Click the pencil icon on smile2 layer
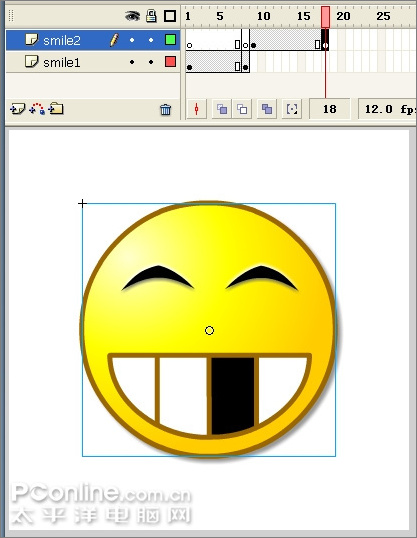The image size is (417, 538). pyautogui.click(x=114, y=40)
